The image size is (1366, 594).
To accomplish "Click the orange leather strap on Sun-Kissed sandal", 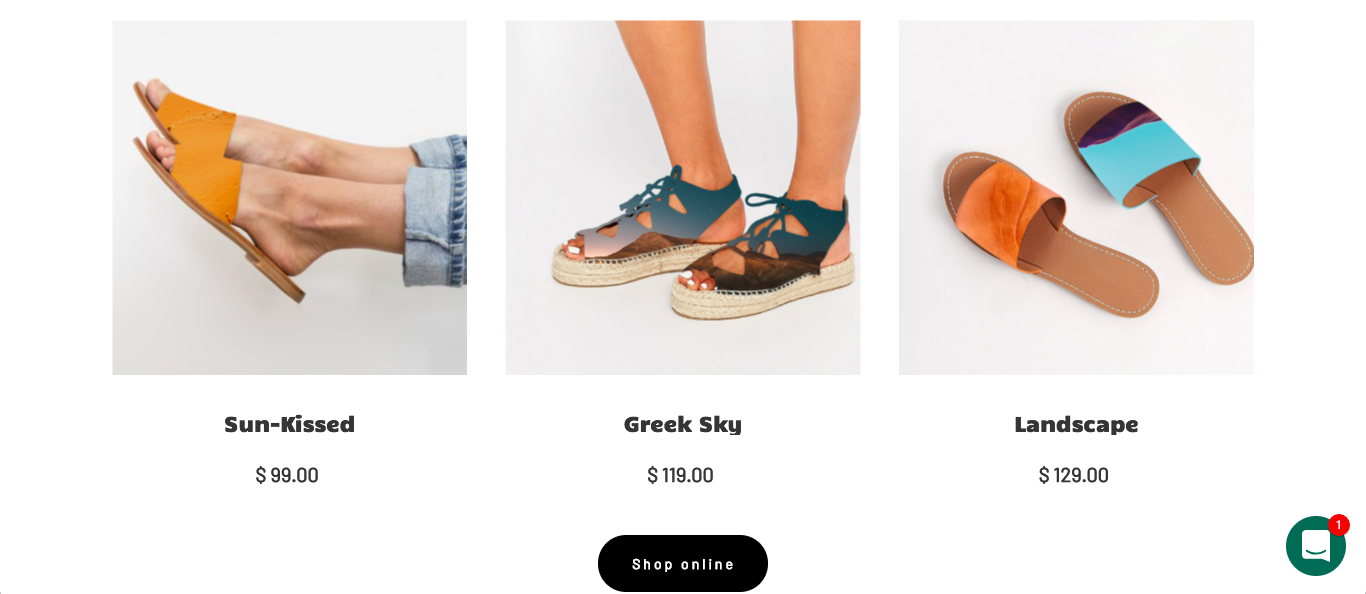I will pyautogui.click(x=207, y=150).
